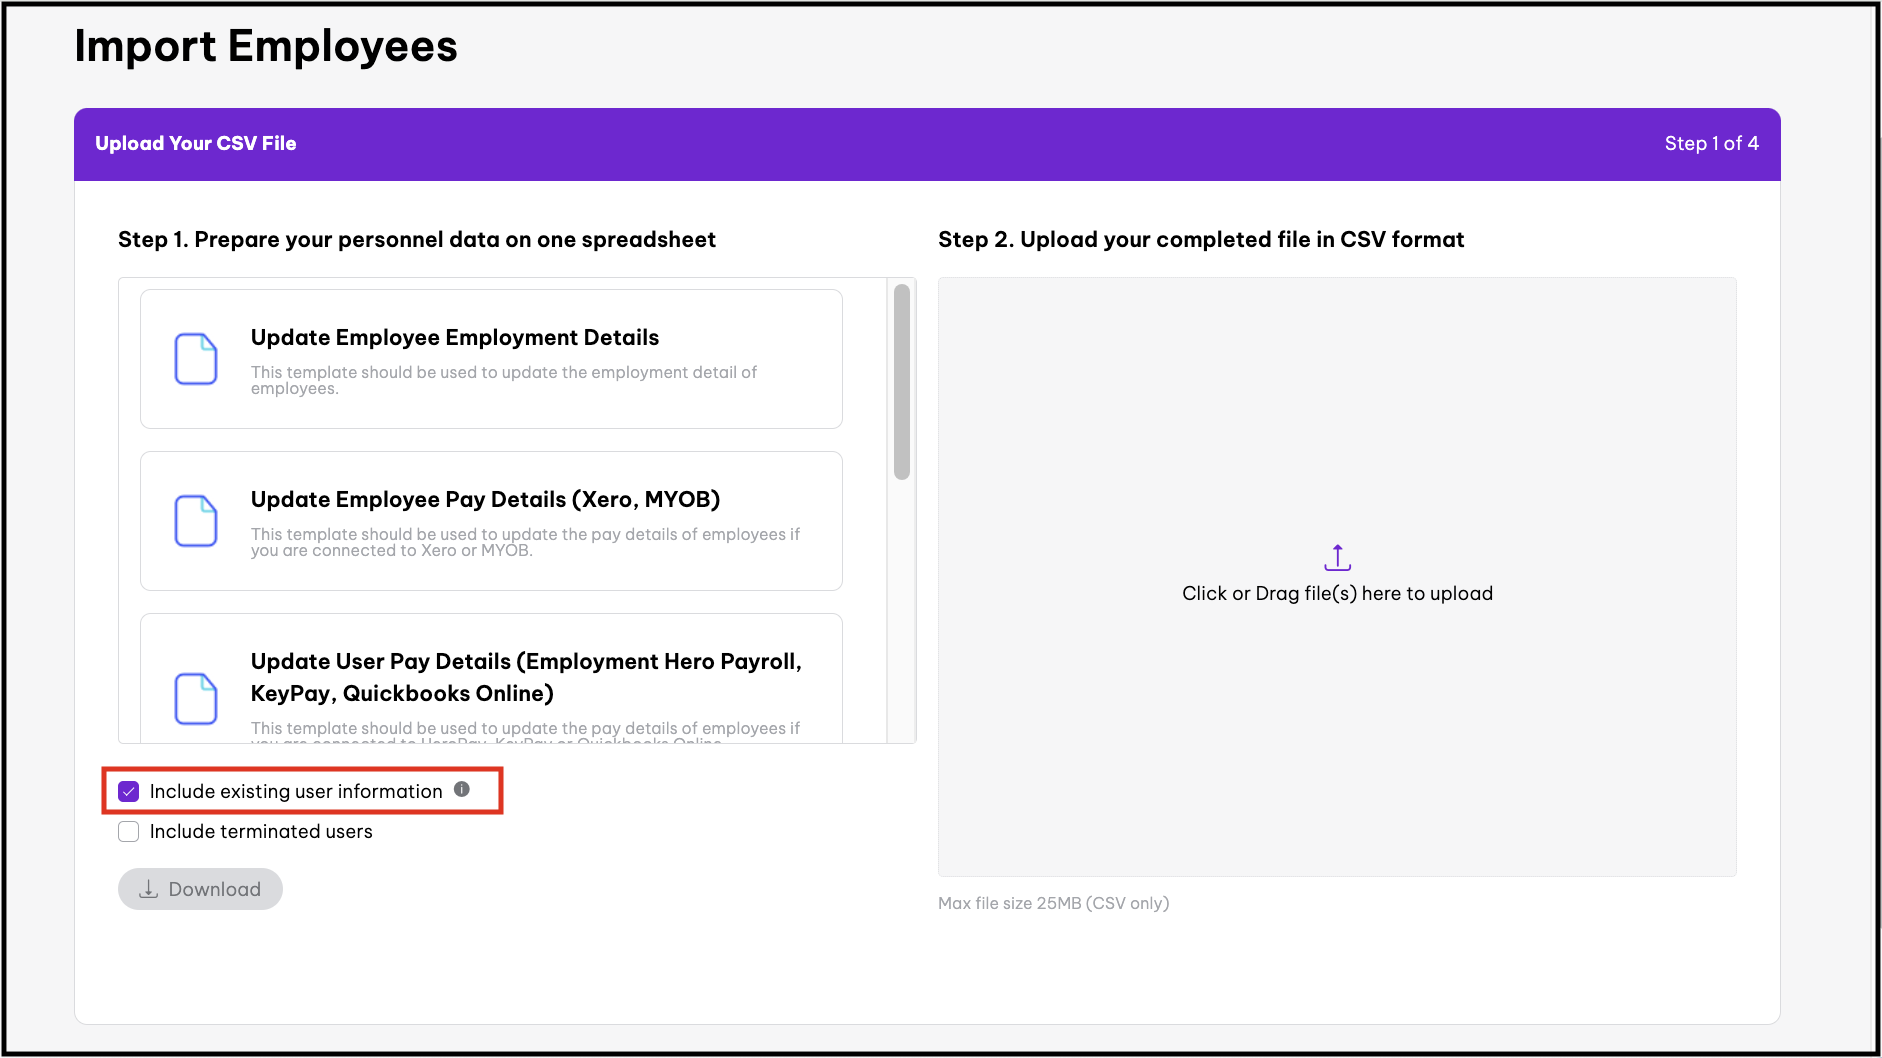Click the 'Include terminated users' label text
This screenshot has width=1882, height=1058.
[260, 832]
